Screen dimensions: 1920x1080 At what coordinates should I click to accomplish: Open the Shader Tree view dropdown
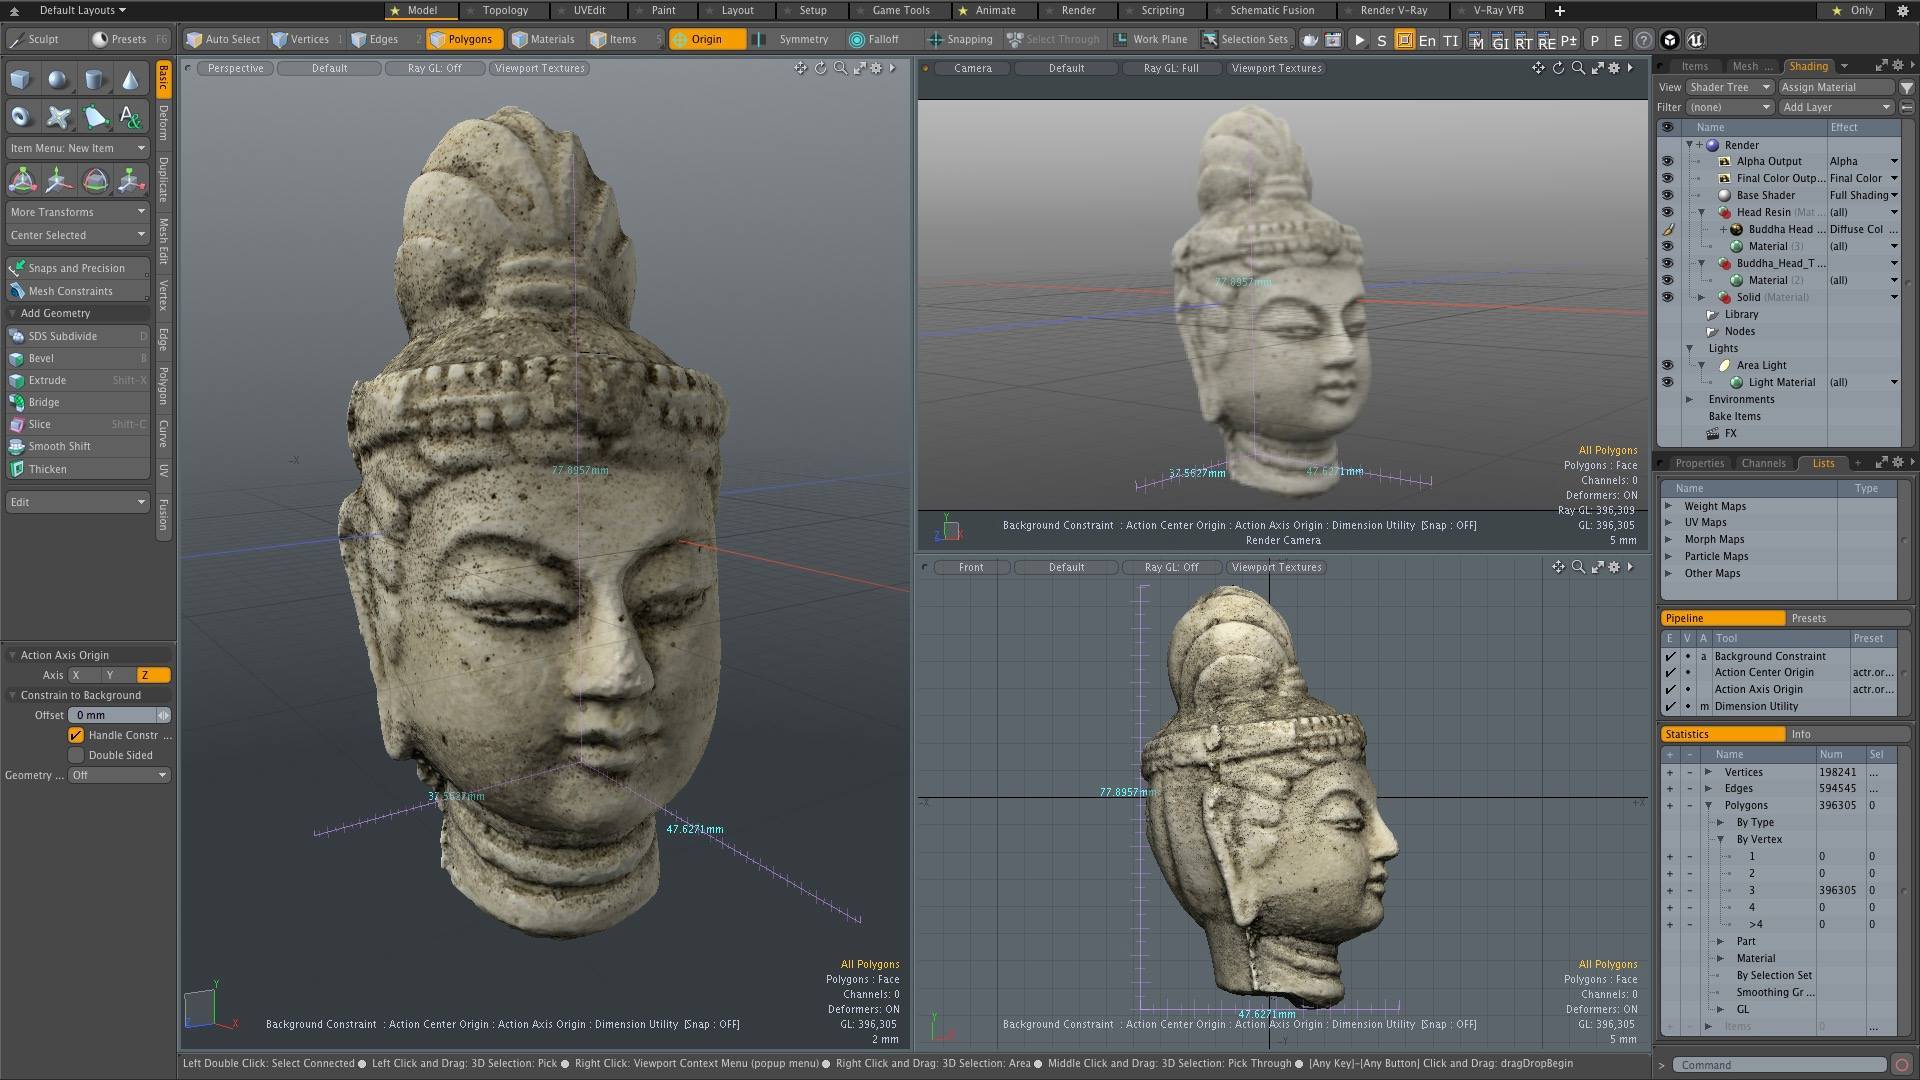coord(1730,87)
